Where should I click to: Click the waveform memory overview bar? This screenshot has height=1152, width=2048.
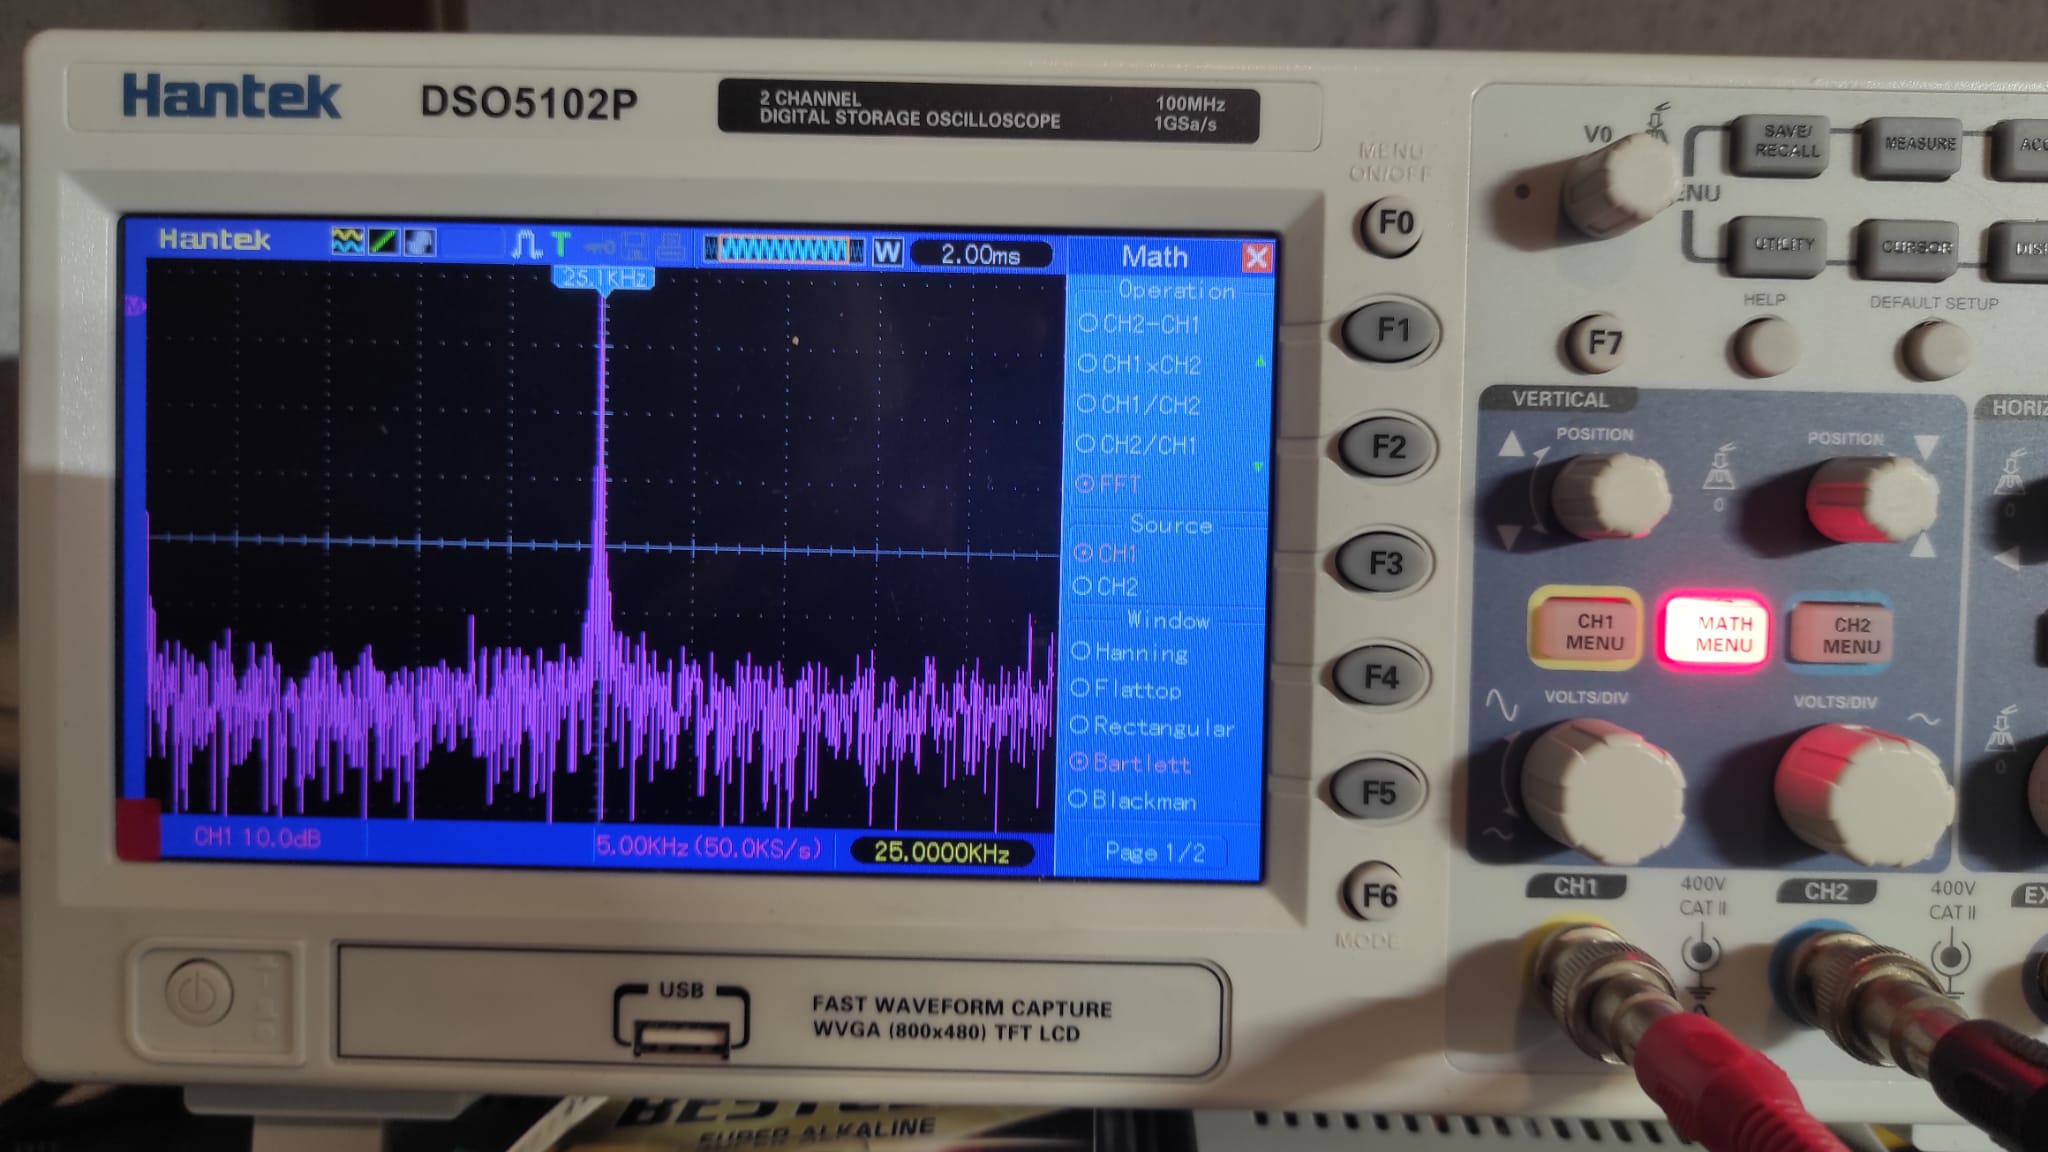[x=784, y=250]
